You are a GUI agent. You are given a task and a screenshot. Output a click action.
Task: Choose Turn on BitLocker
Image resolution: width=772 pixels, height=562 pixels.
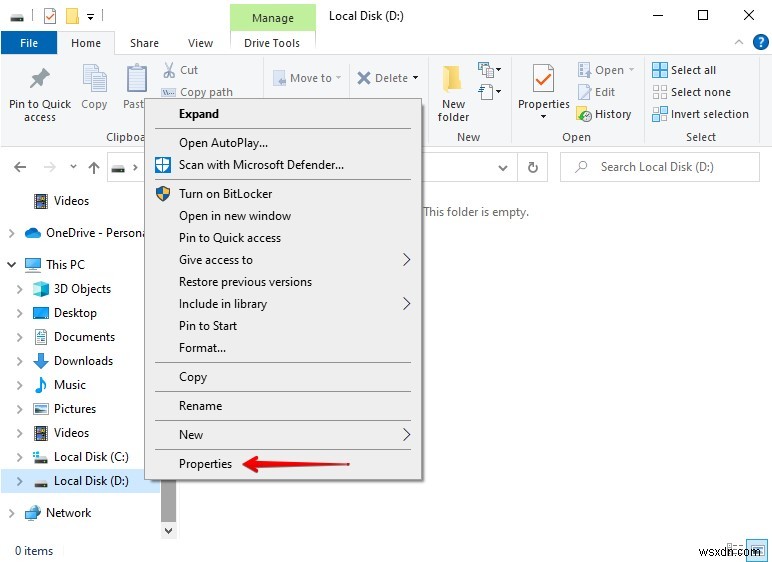[x=284, y=194]
